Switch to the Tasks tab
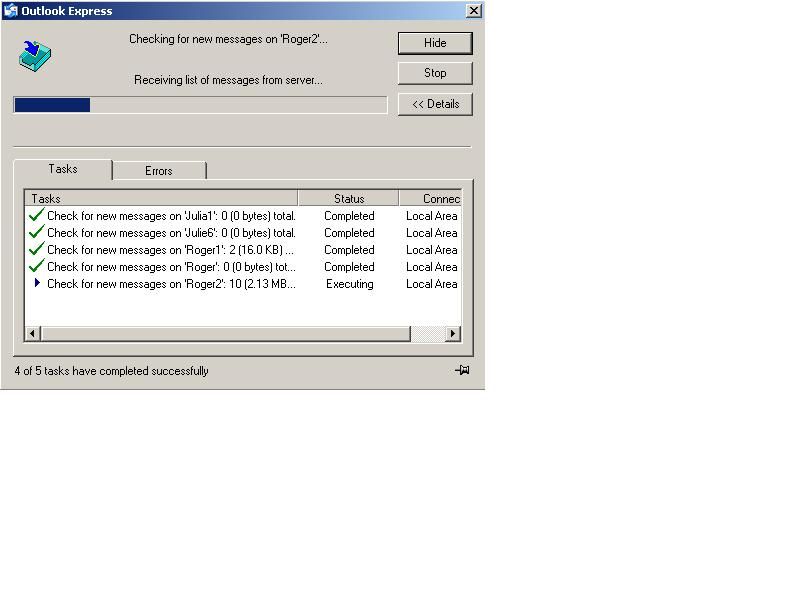The height and width of the screenshot is (600, 800). 63,169
